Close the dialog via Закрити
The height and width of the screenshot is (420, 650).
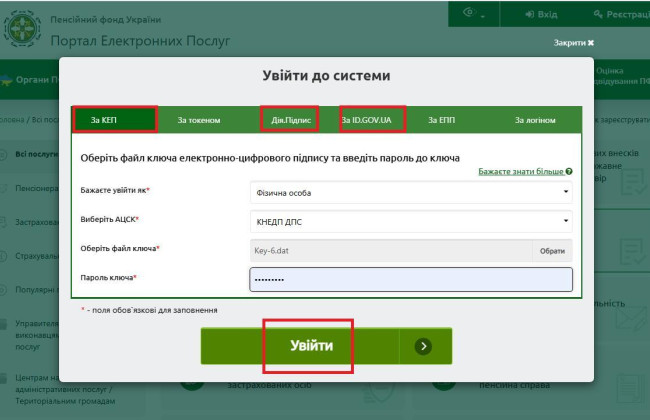point(574,43)
